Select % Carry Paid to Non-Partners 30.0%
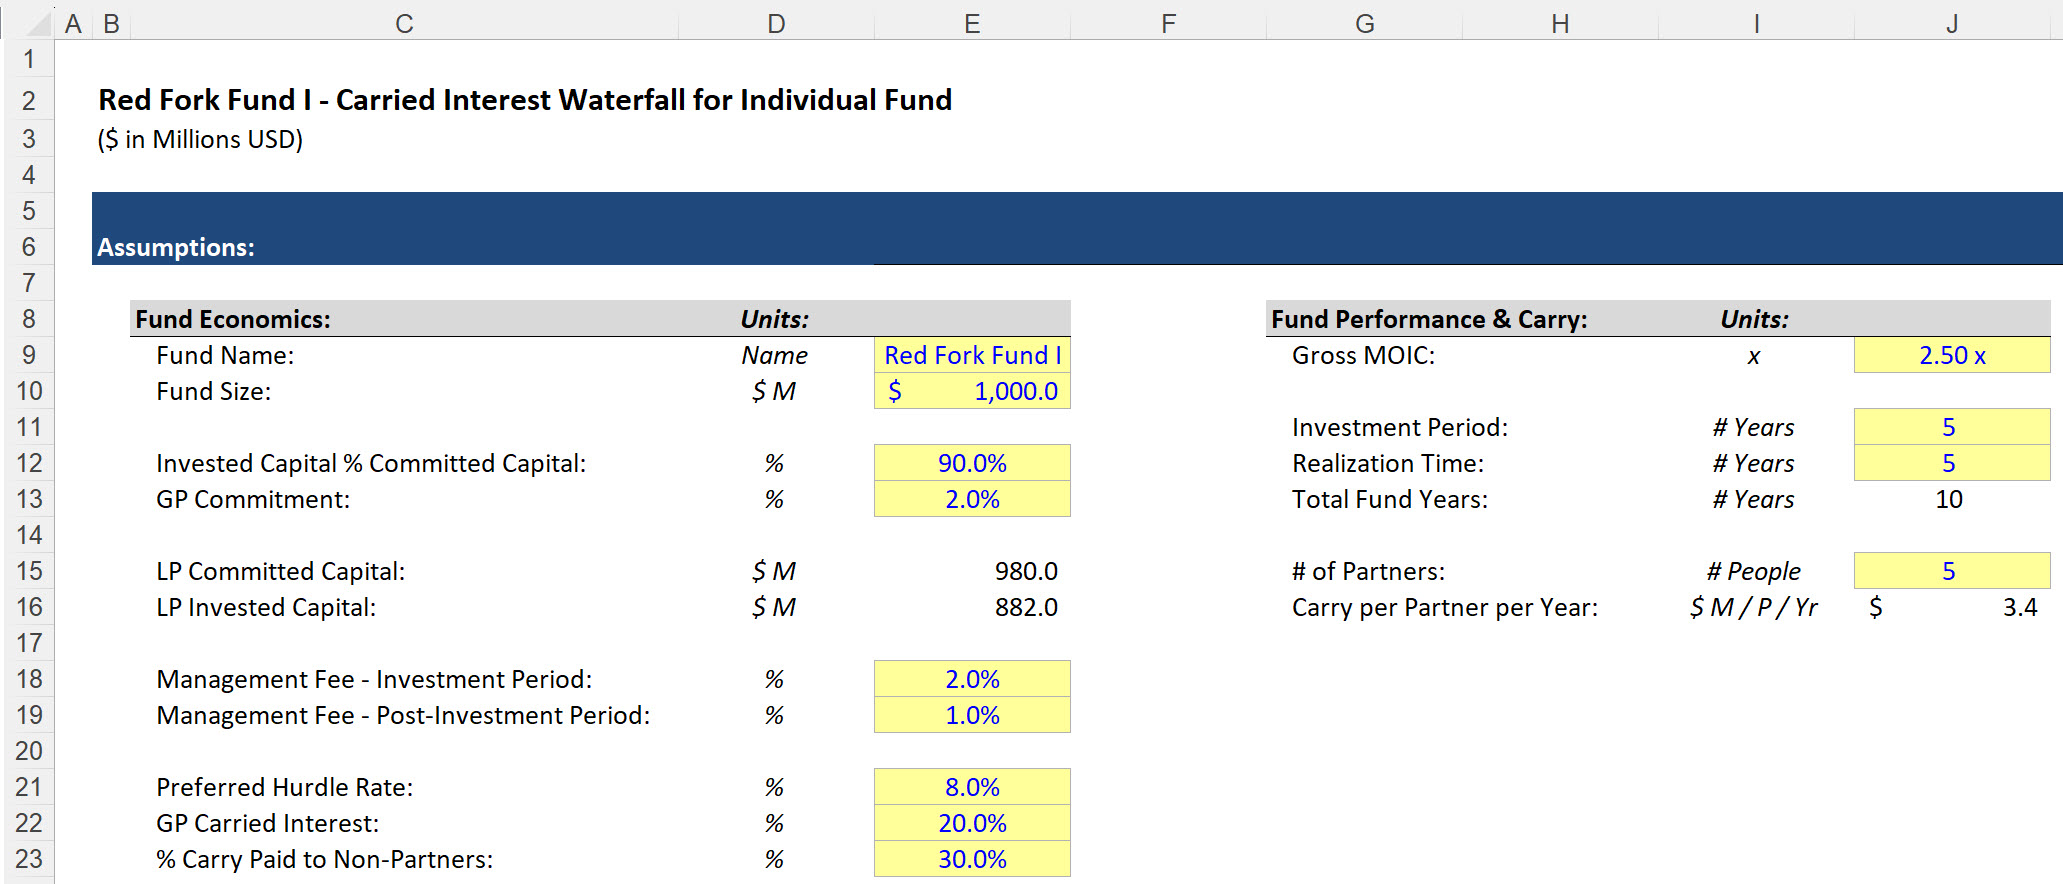The image size is (2063, 884). 972,859
